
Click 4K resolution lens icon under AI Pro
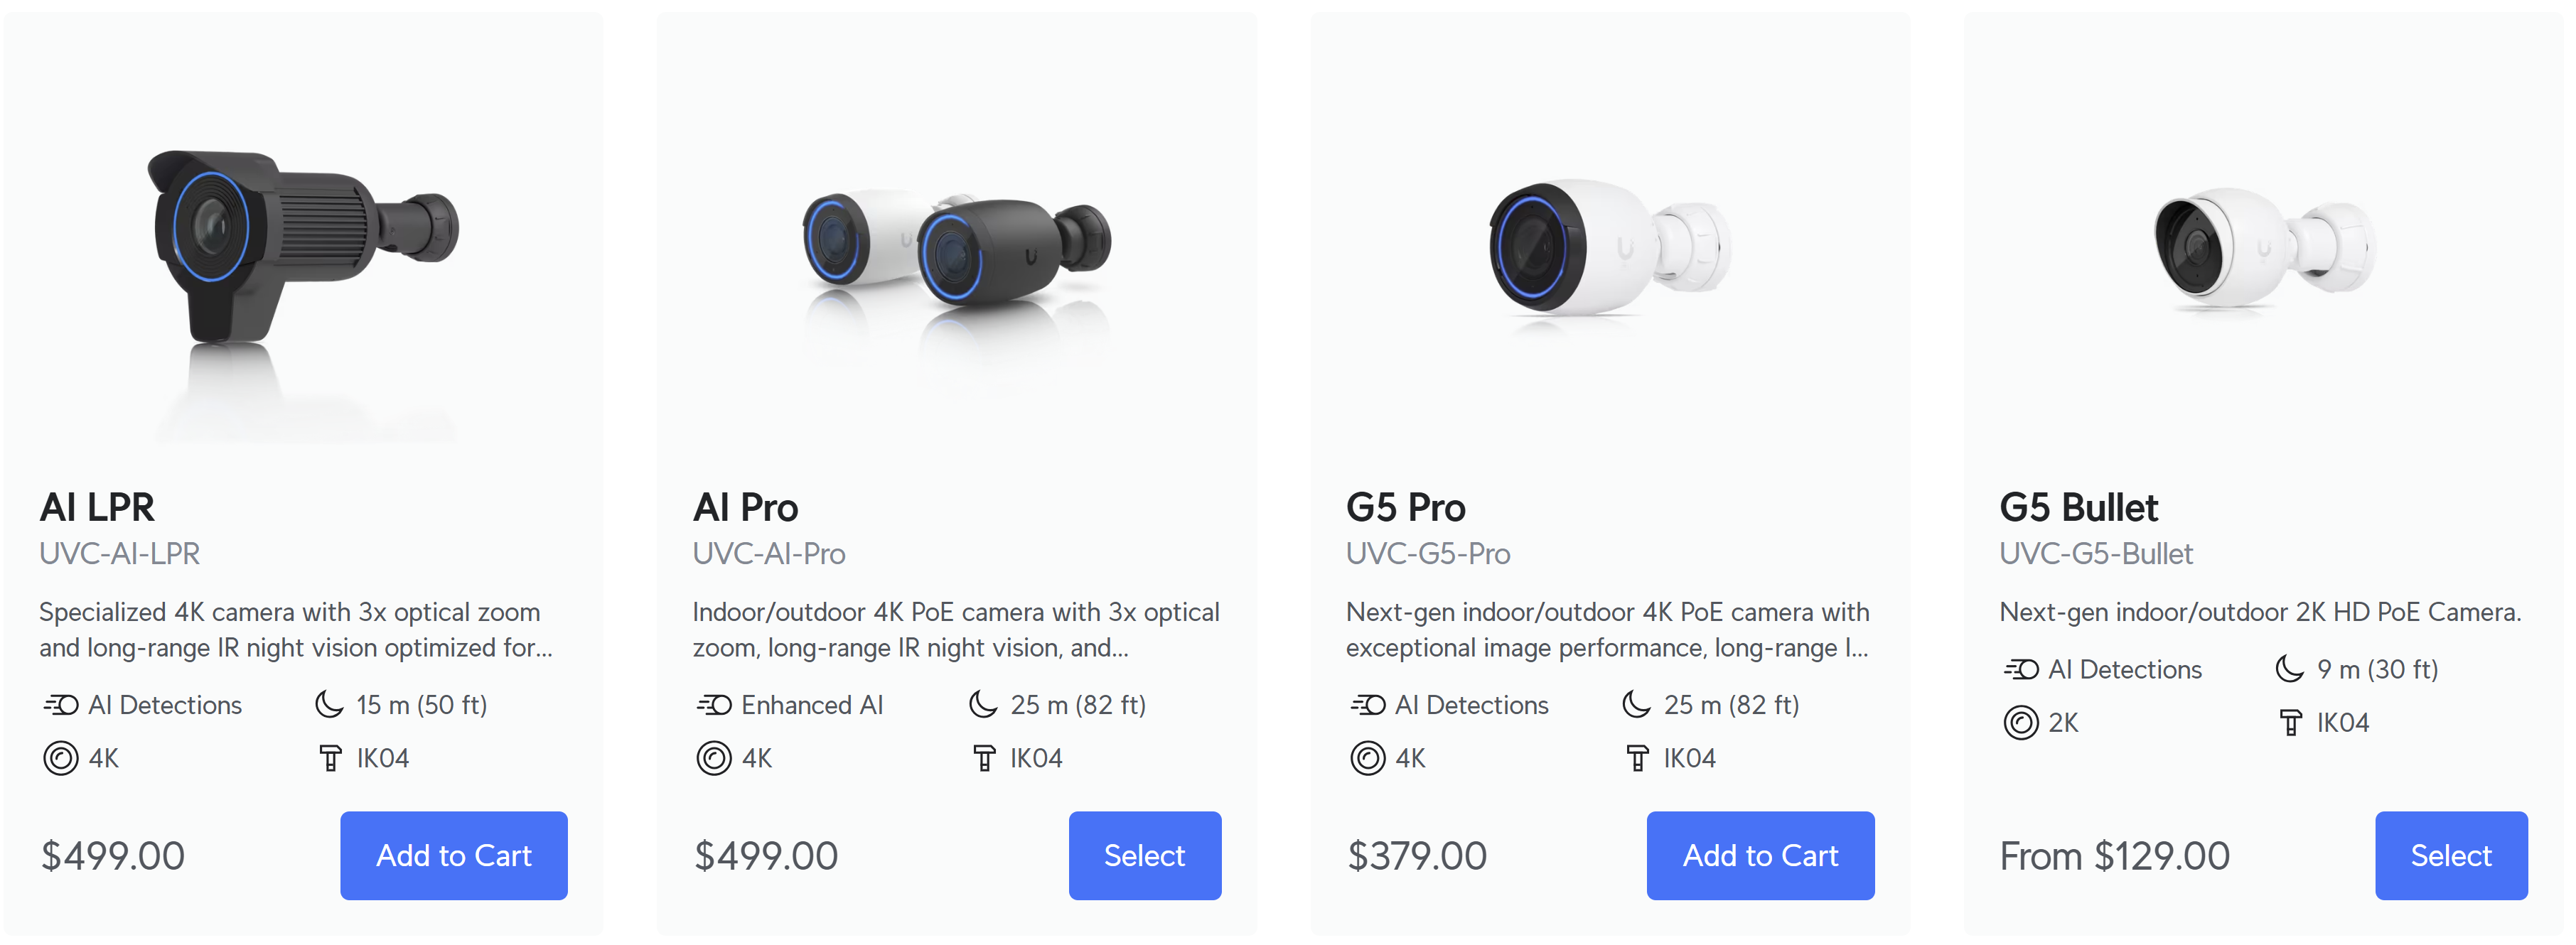pos(714,758)
